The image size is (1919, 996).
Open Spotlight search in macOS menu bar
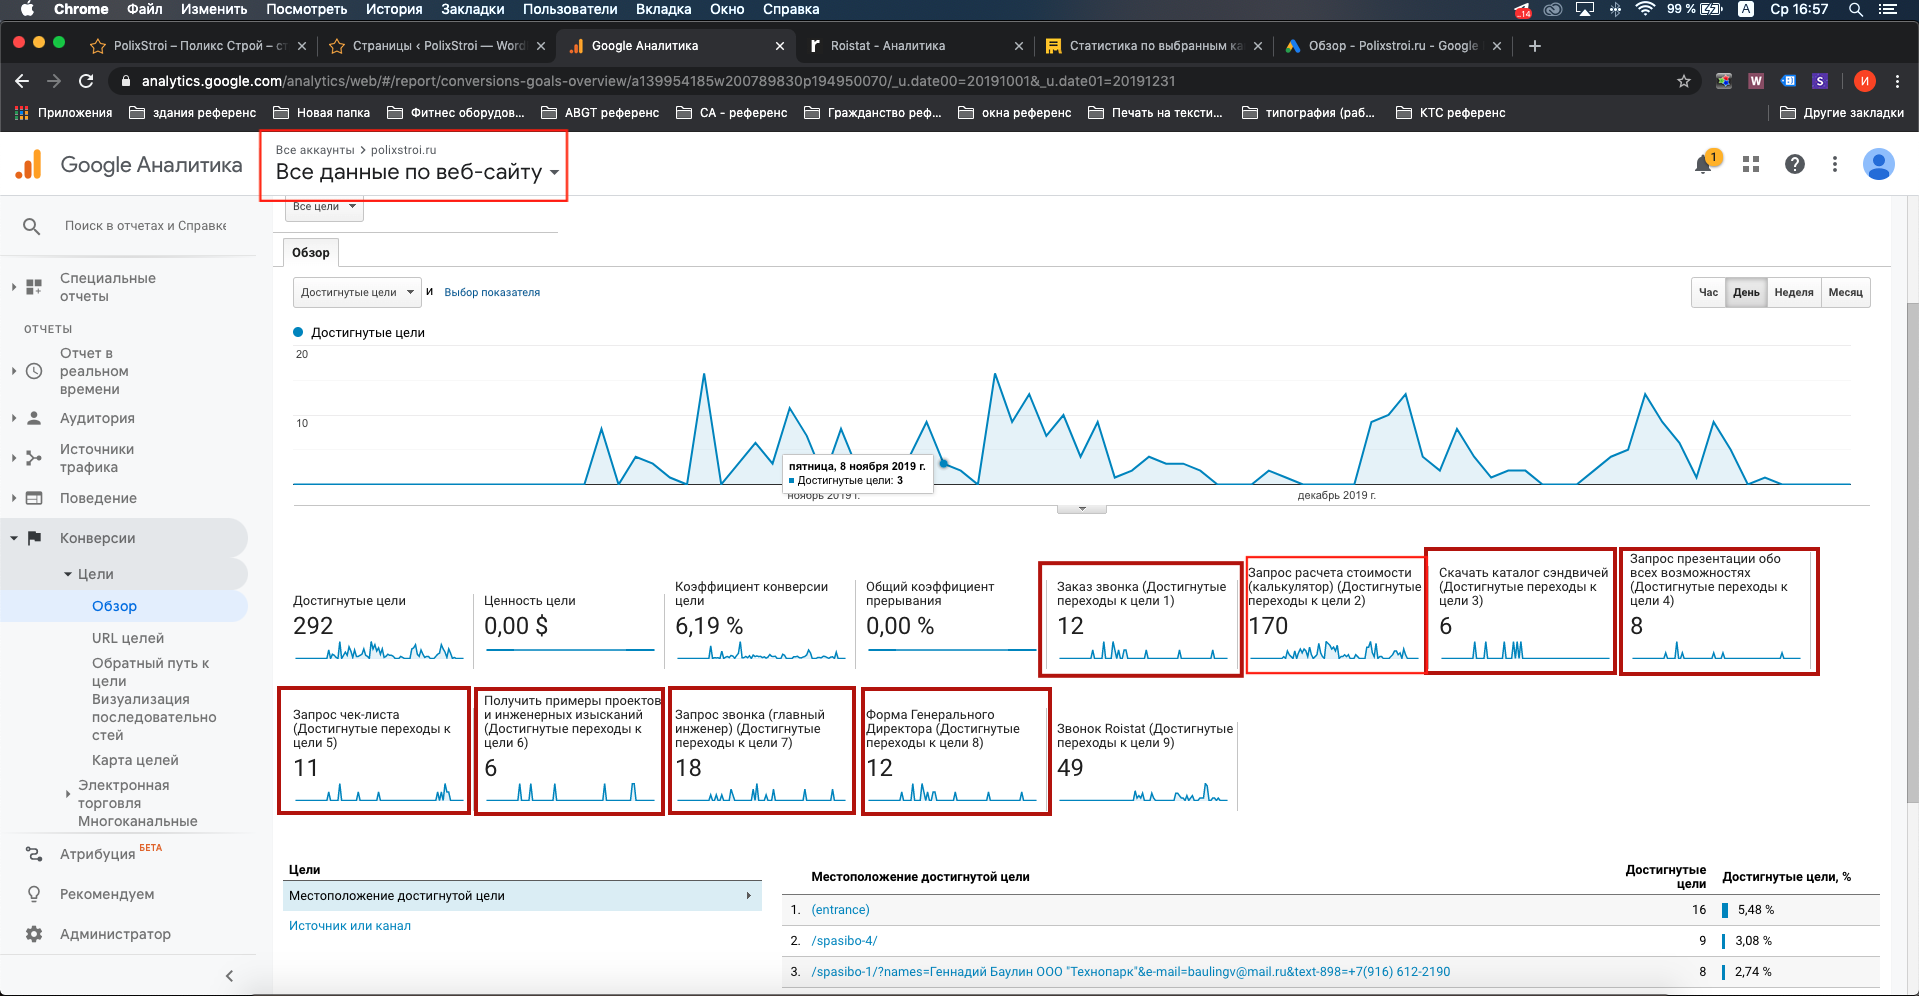pyautogui.click(x=1855, y=9)
